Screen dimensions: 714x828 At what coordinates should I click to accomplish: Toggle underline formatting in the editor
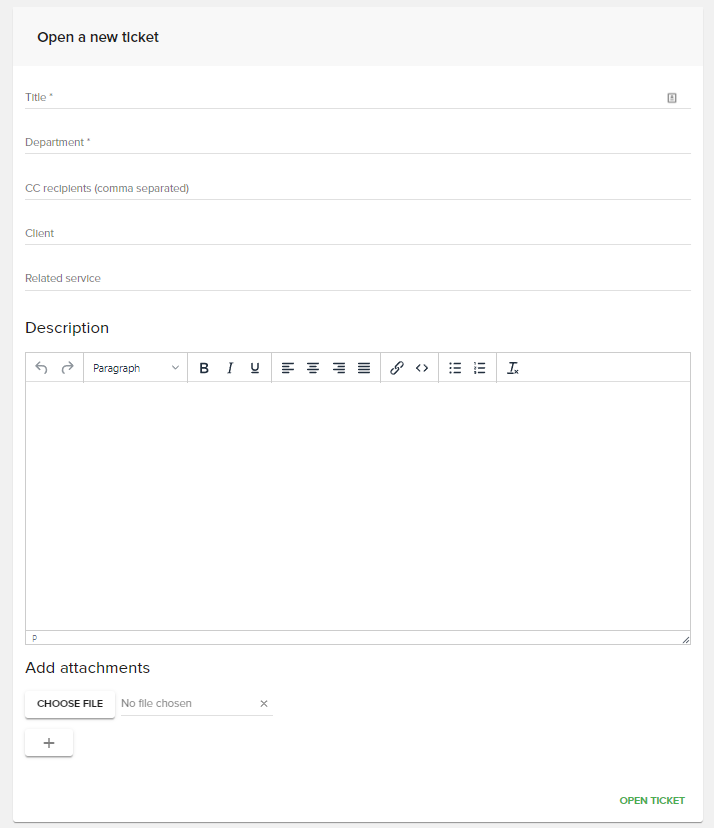(254, 367)
